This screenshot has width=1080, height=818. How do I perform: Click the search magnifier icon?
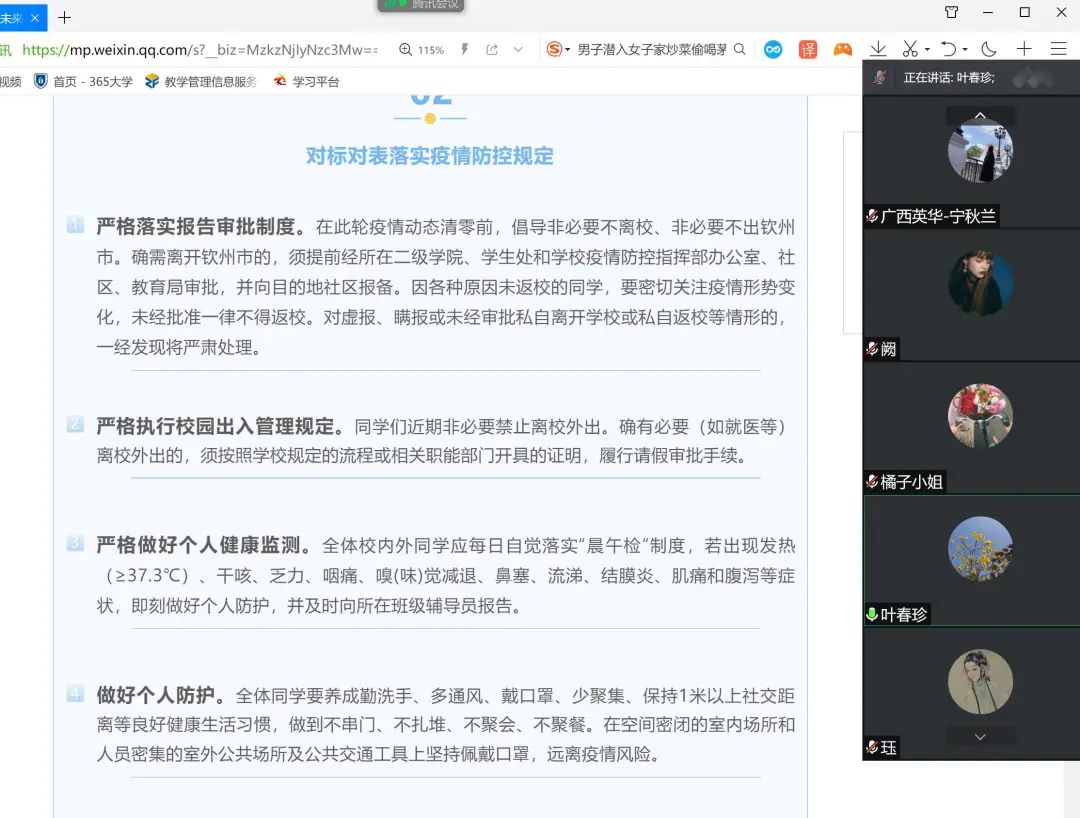point(740,49)
